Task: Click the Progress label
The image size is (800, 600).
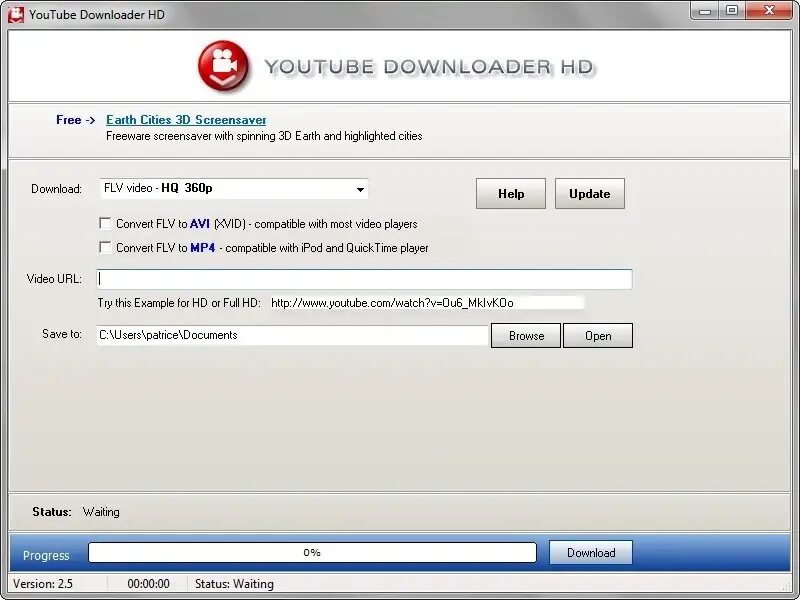Action: [46, 556]
